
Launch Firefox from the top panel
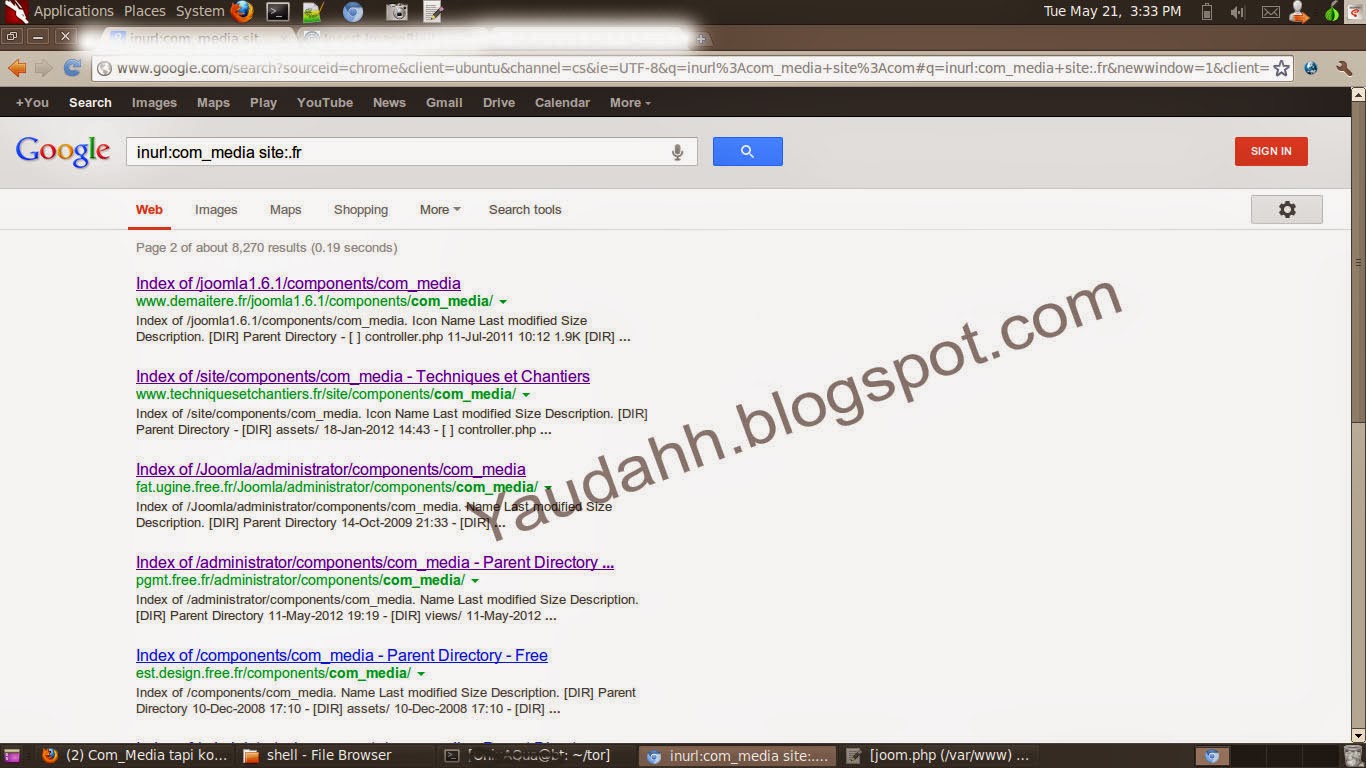(241, 12)
